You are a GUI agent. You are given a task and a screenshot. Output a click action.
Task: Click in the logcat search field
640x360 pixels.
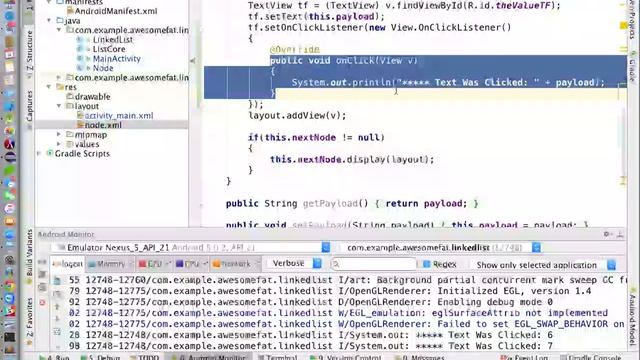(374, 264)
